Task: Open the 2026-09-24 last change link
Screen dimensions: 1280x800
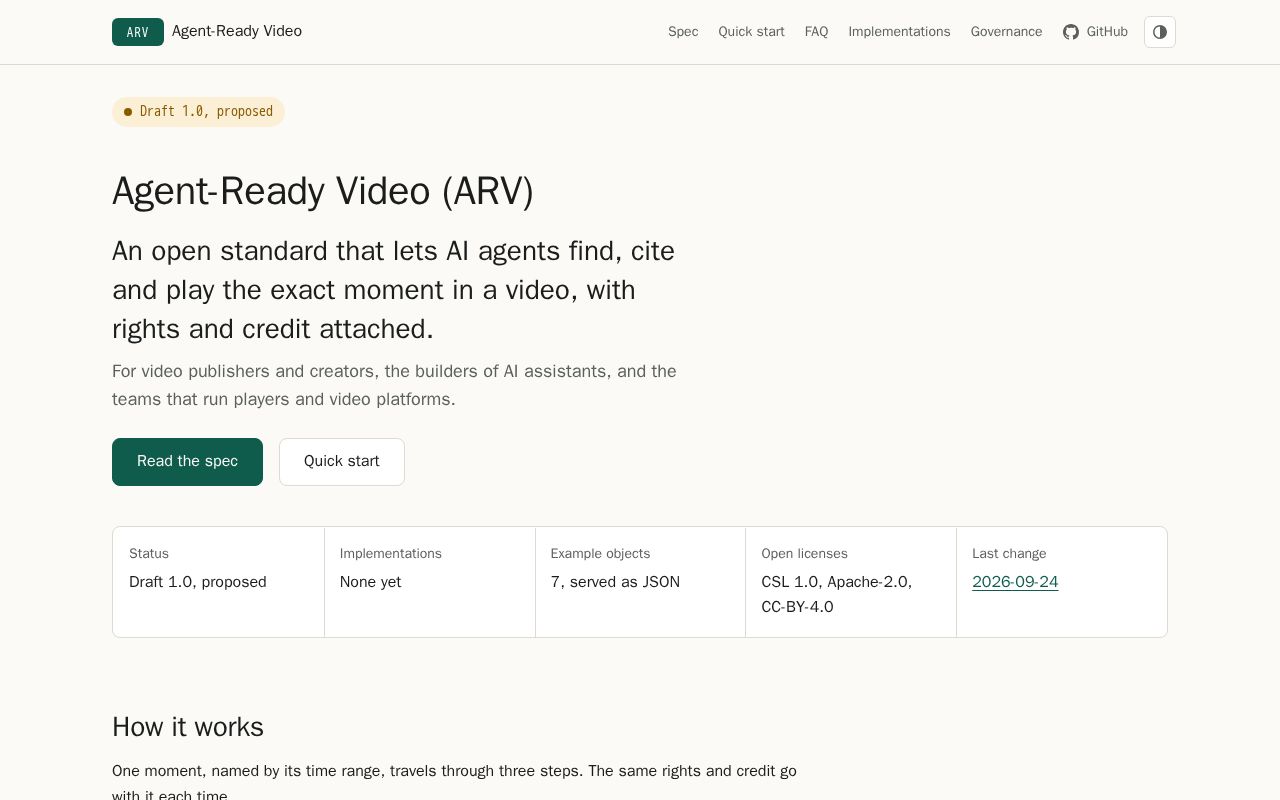Action: [x=1015, y=582]
